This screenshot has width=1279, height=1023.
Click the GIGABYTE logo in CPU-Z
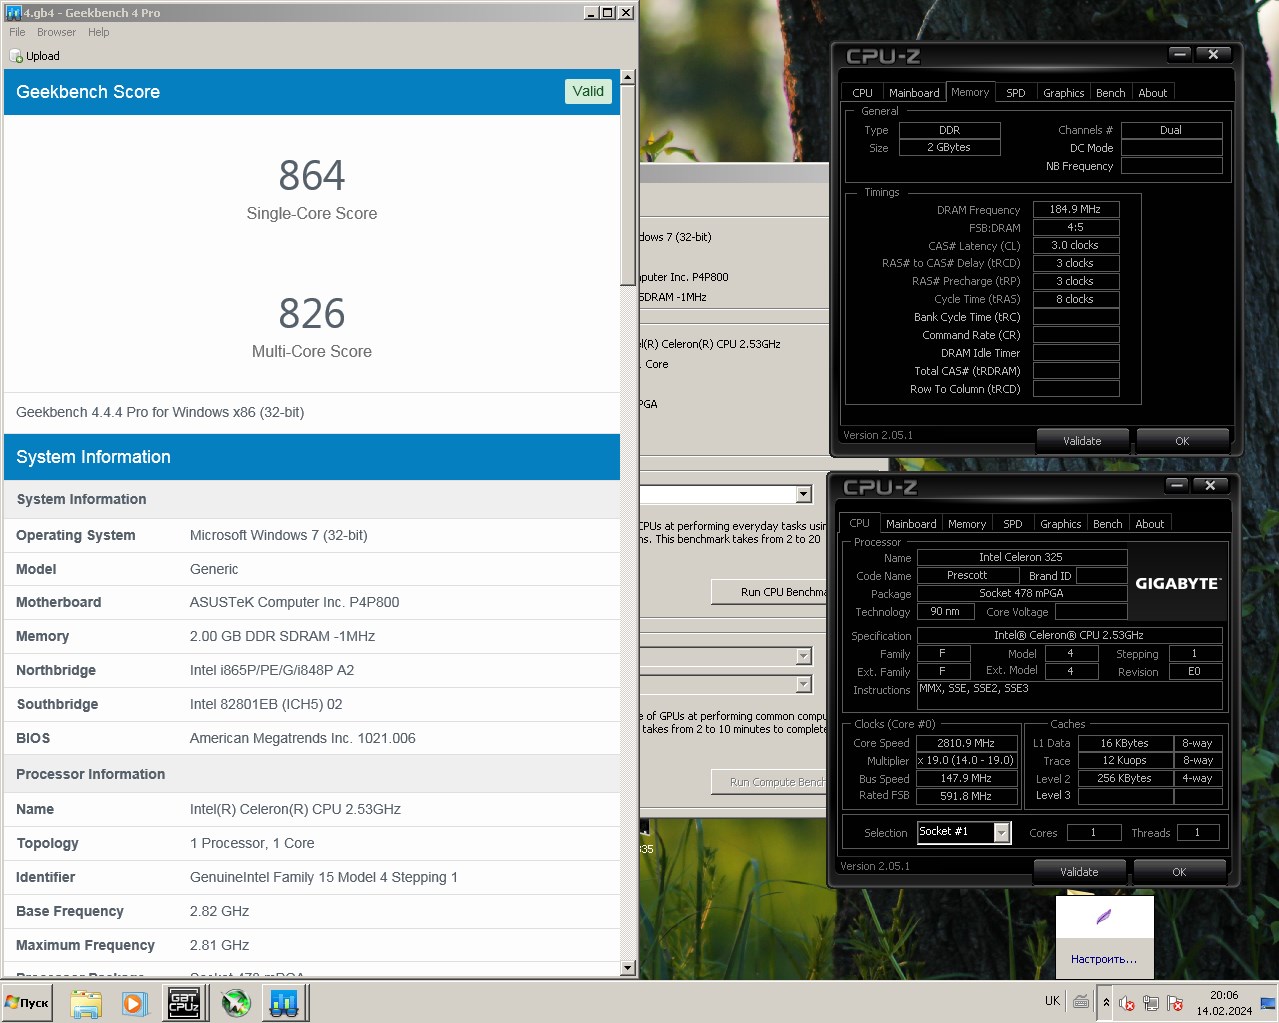tap(1178, 583)
